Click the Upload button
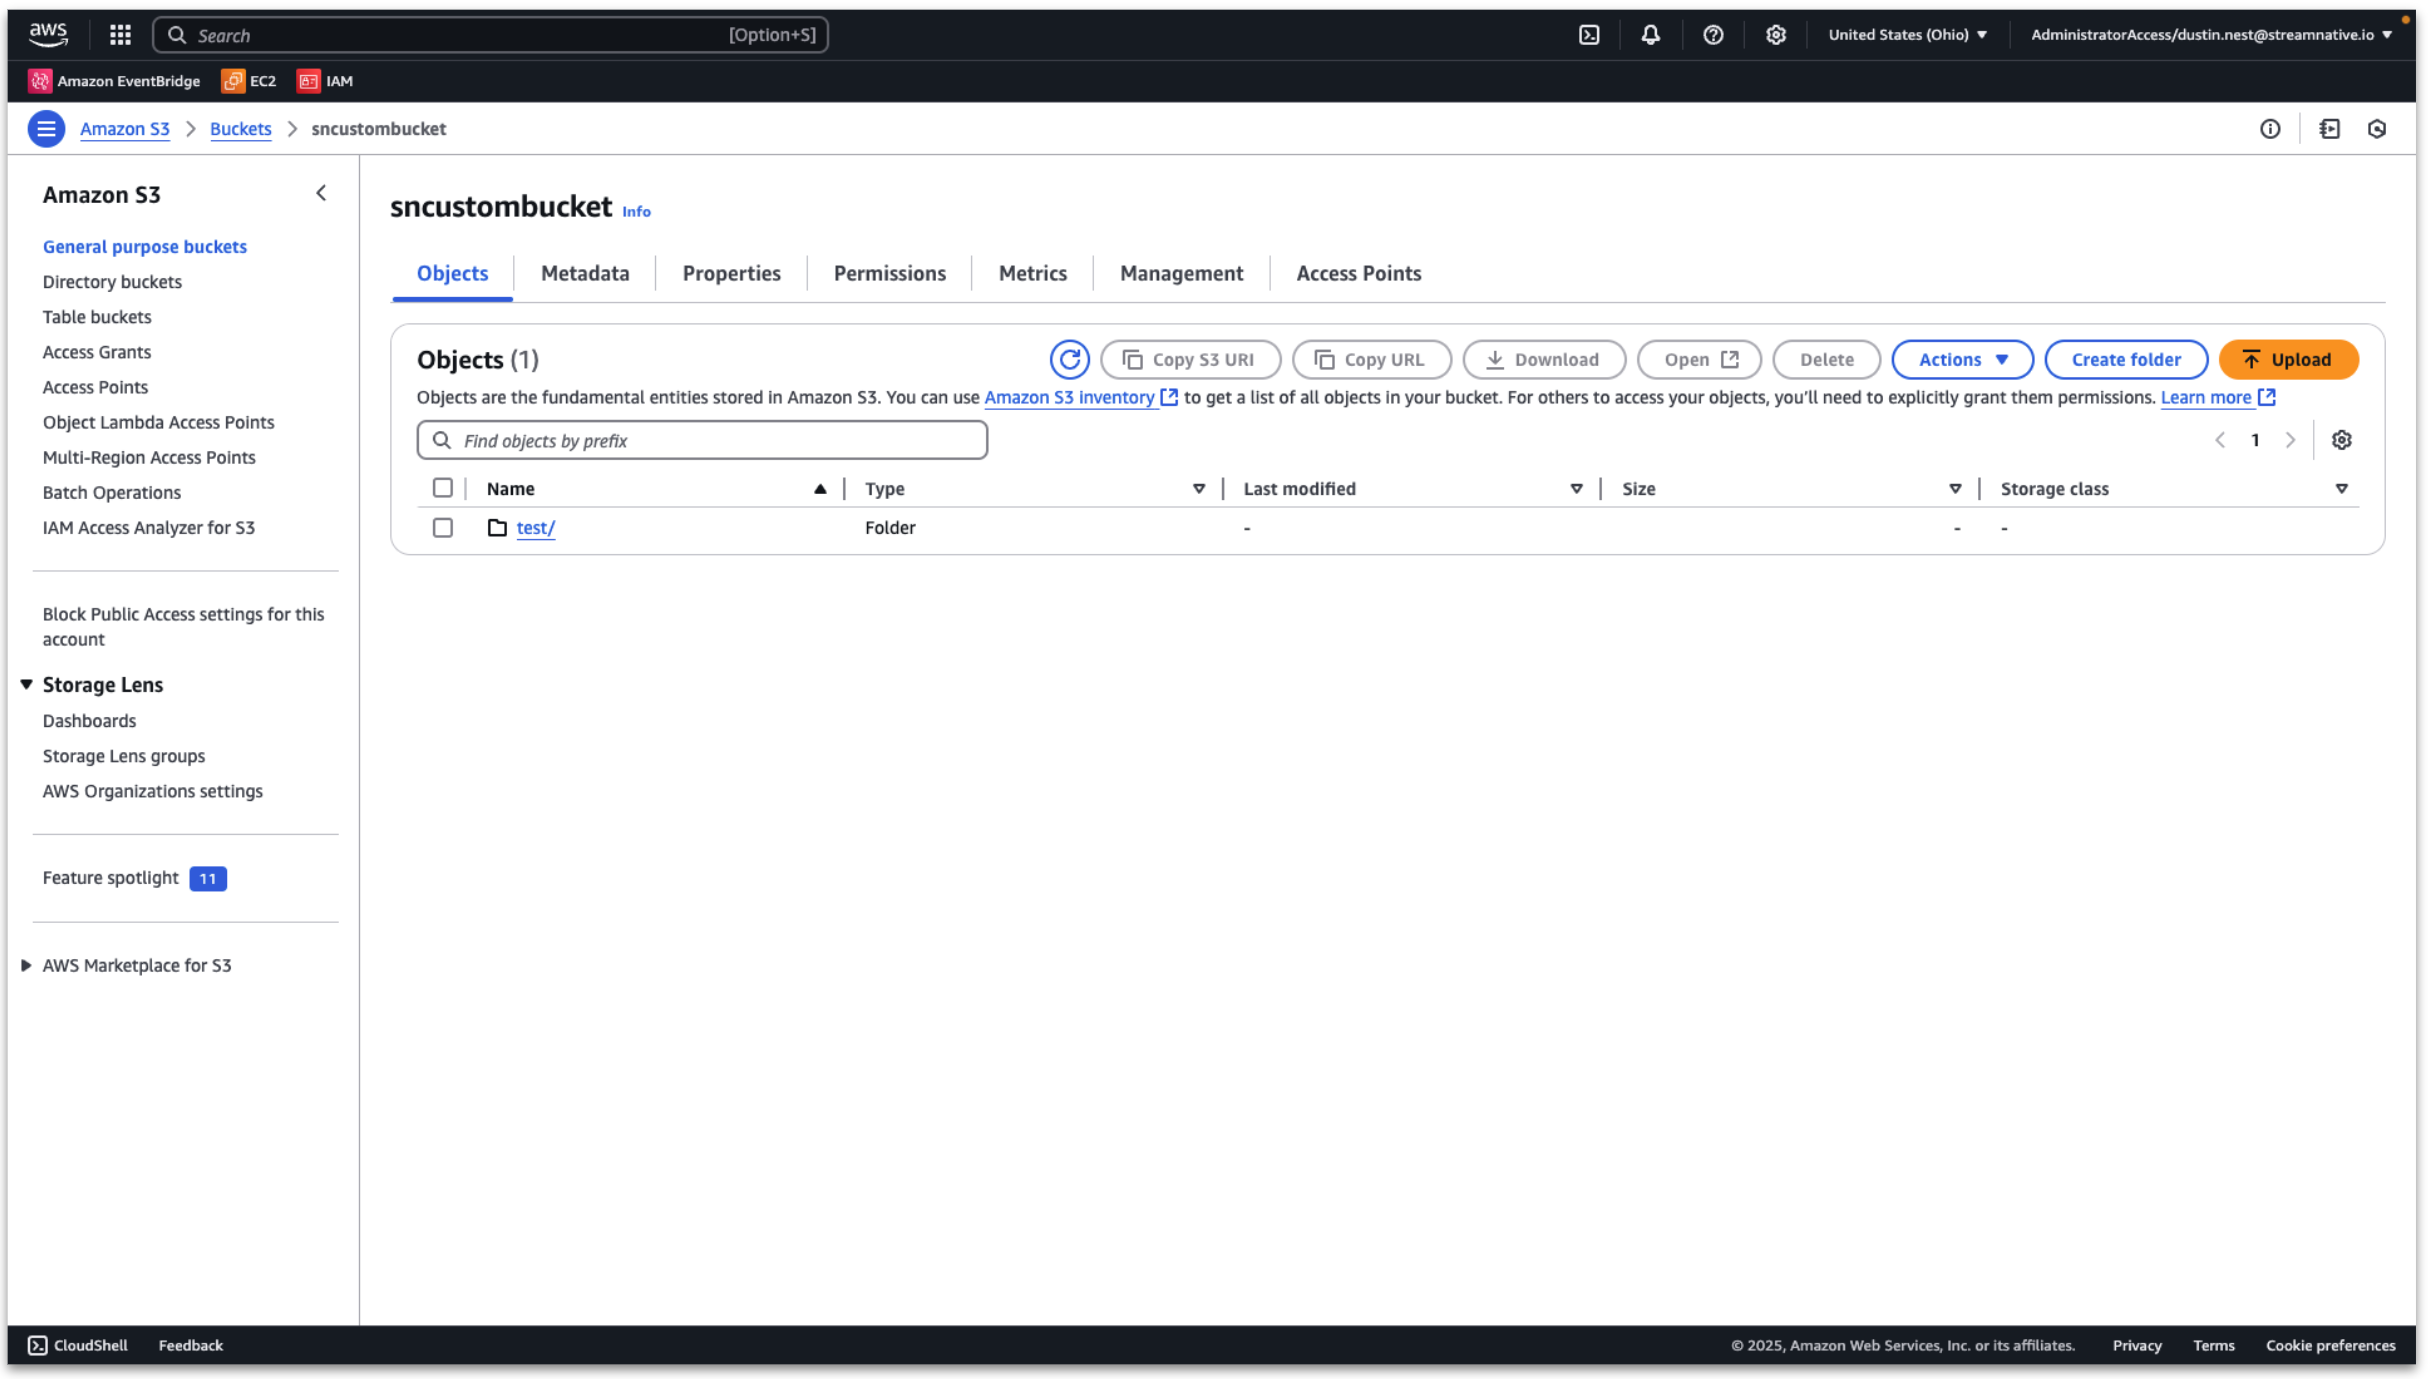 coord(2287,359)
